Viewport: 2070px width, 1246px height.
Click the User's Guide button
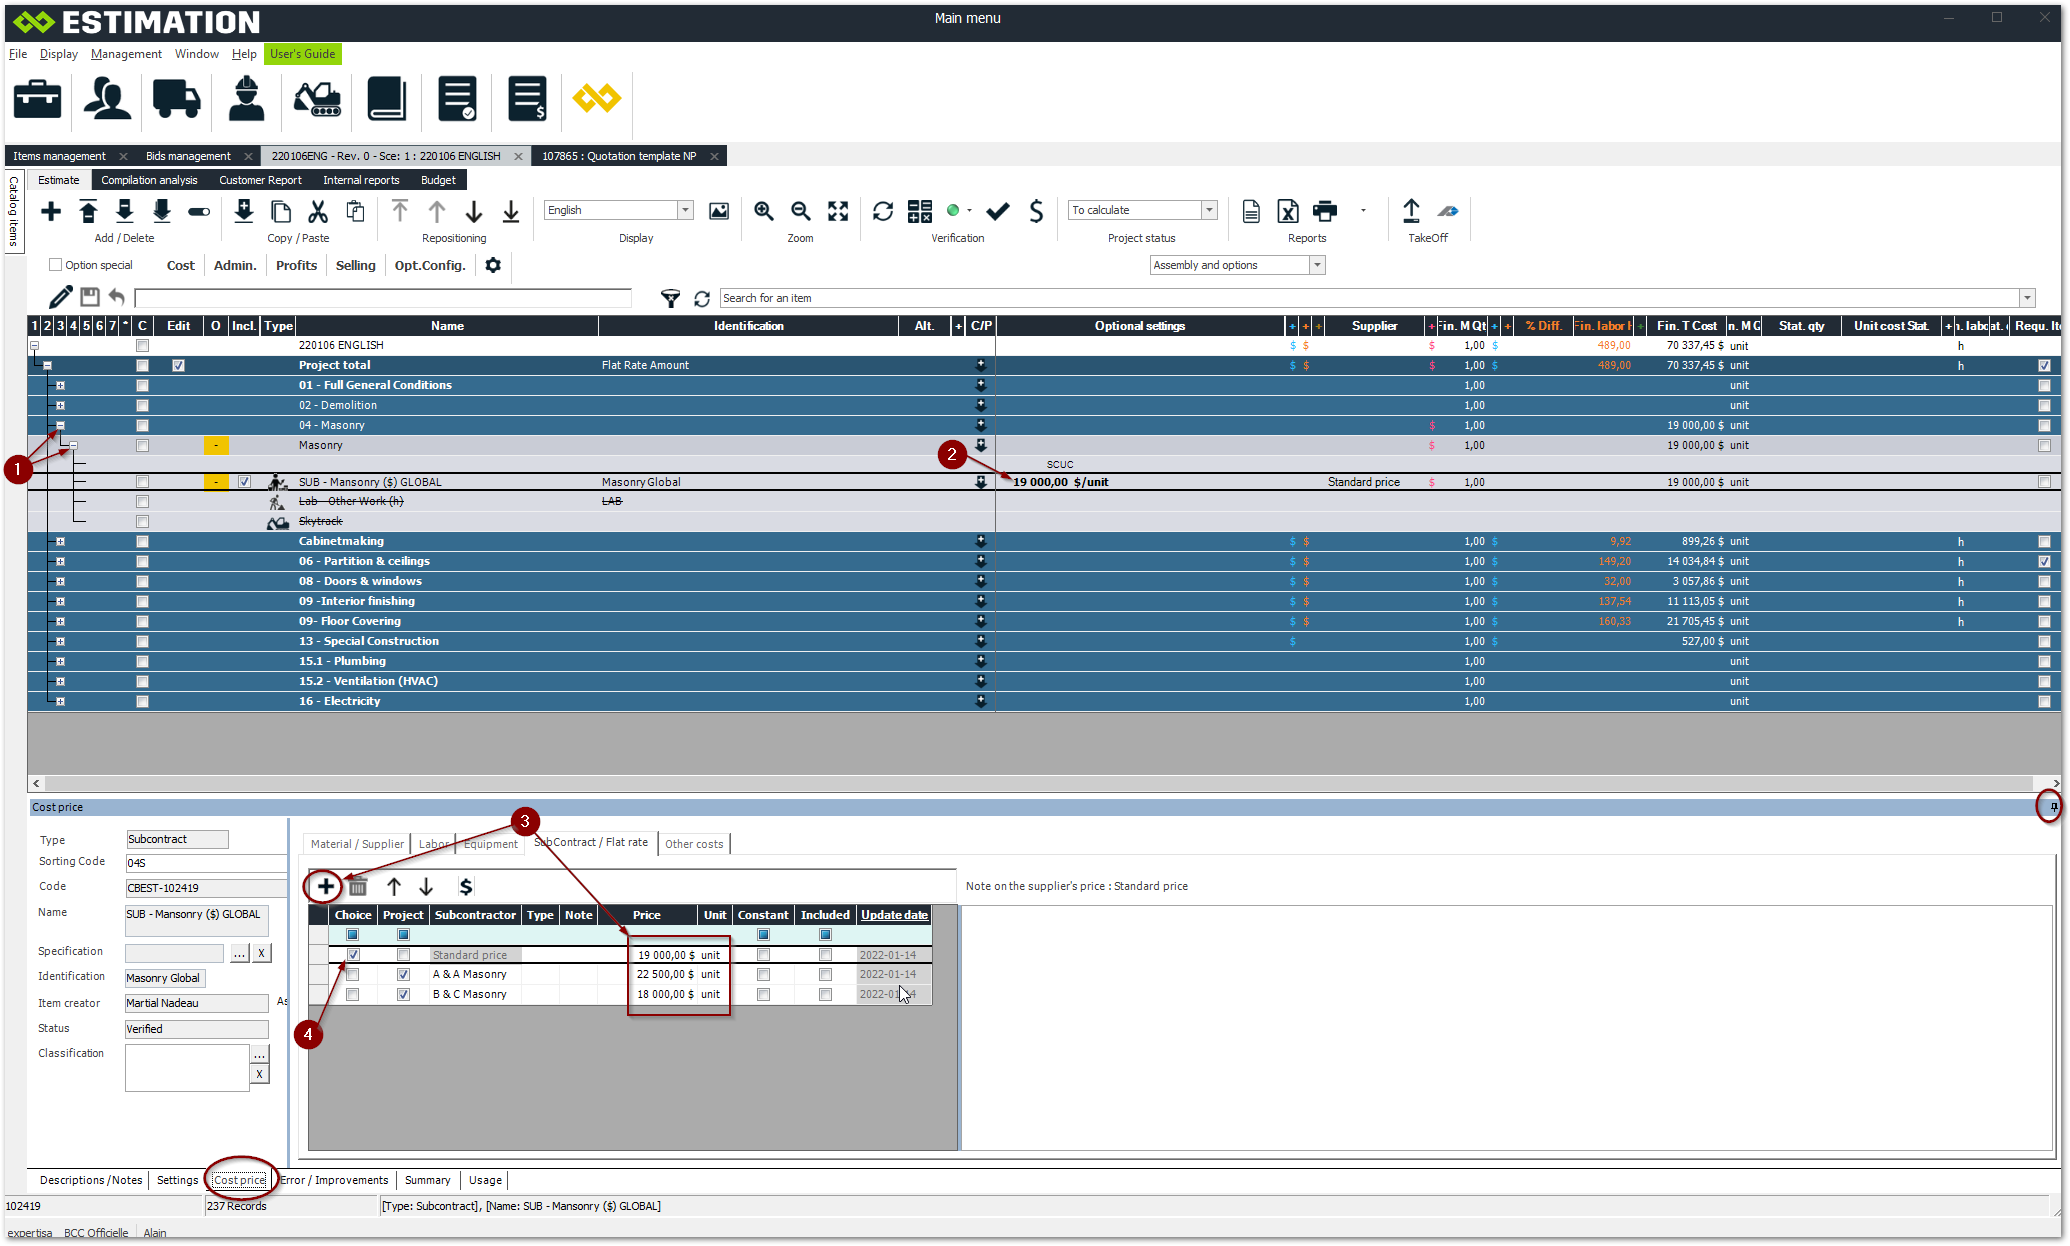click(x=303, y=54)
